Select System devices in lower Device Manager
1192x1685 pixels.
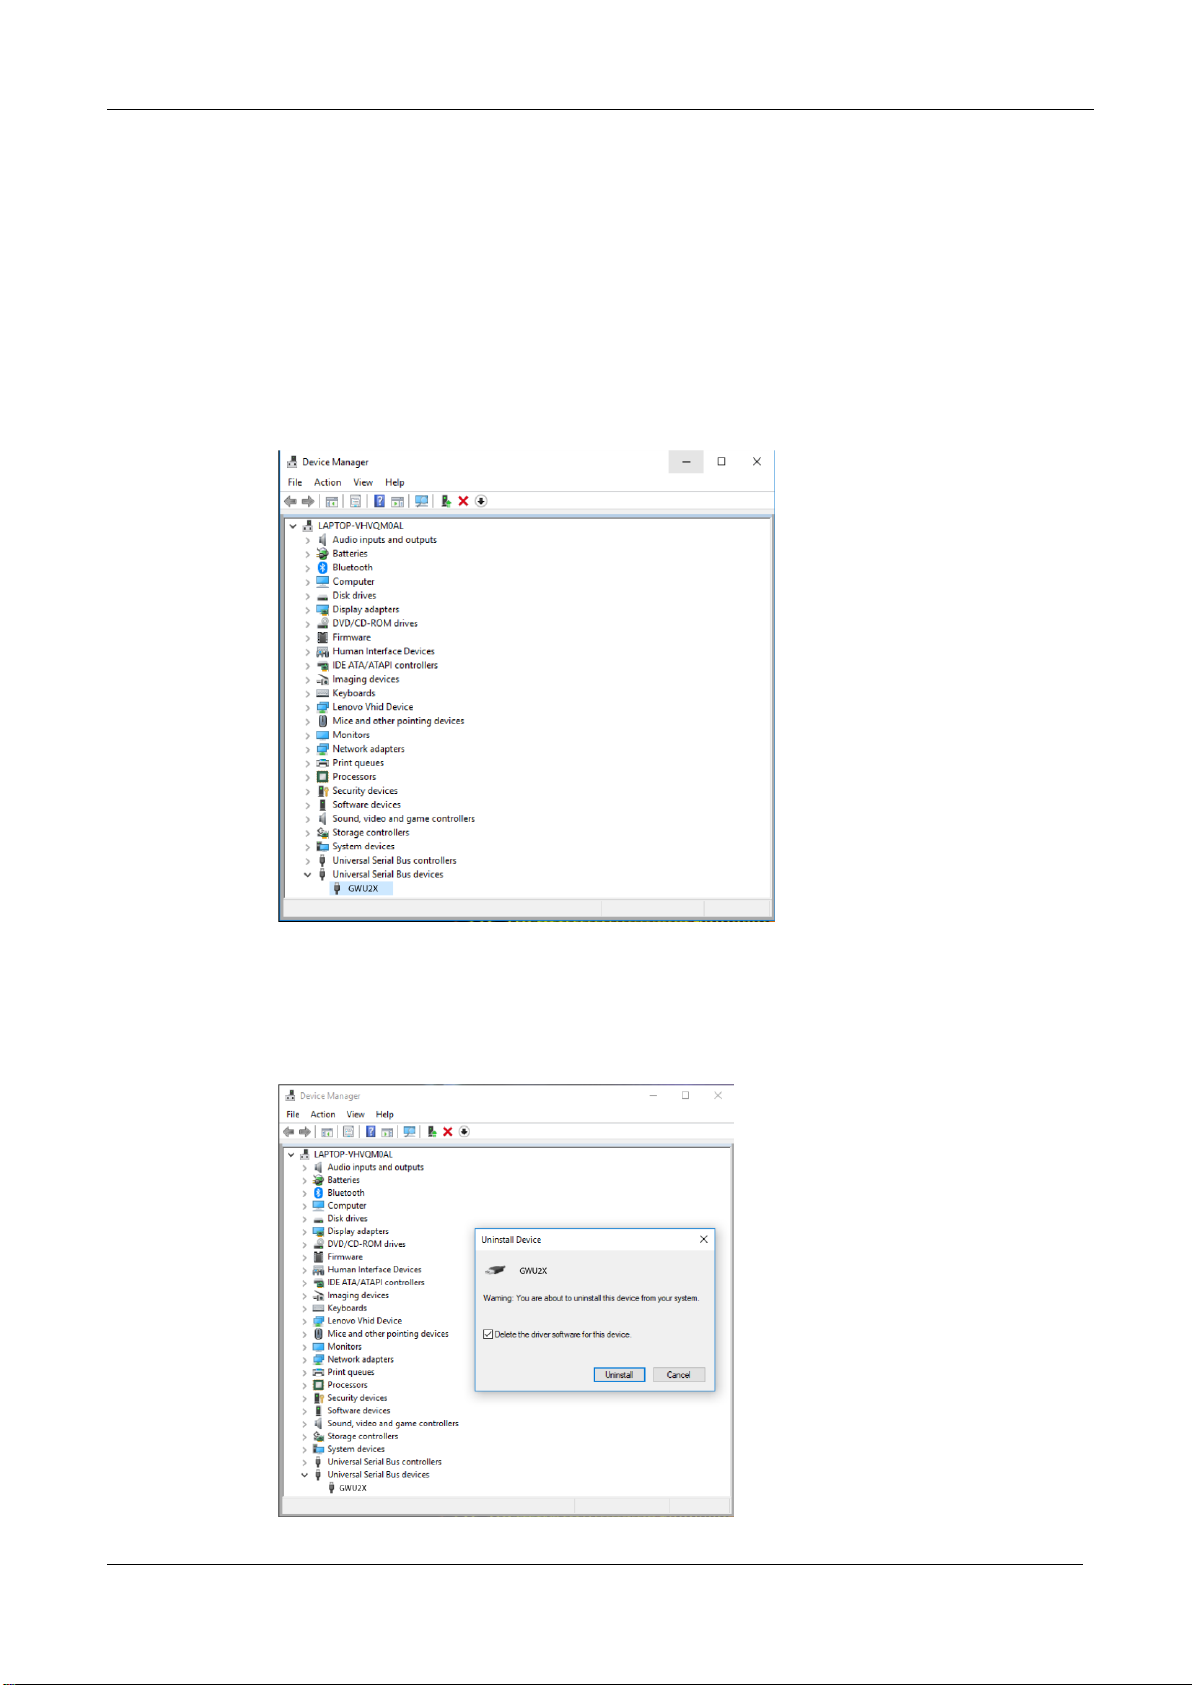click(x=356, y=1449)
